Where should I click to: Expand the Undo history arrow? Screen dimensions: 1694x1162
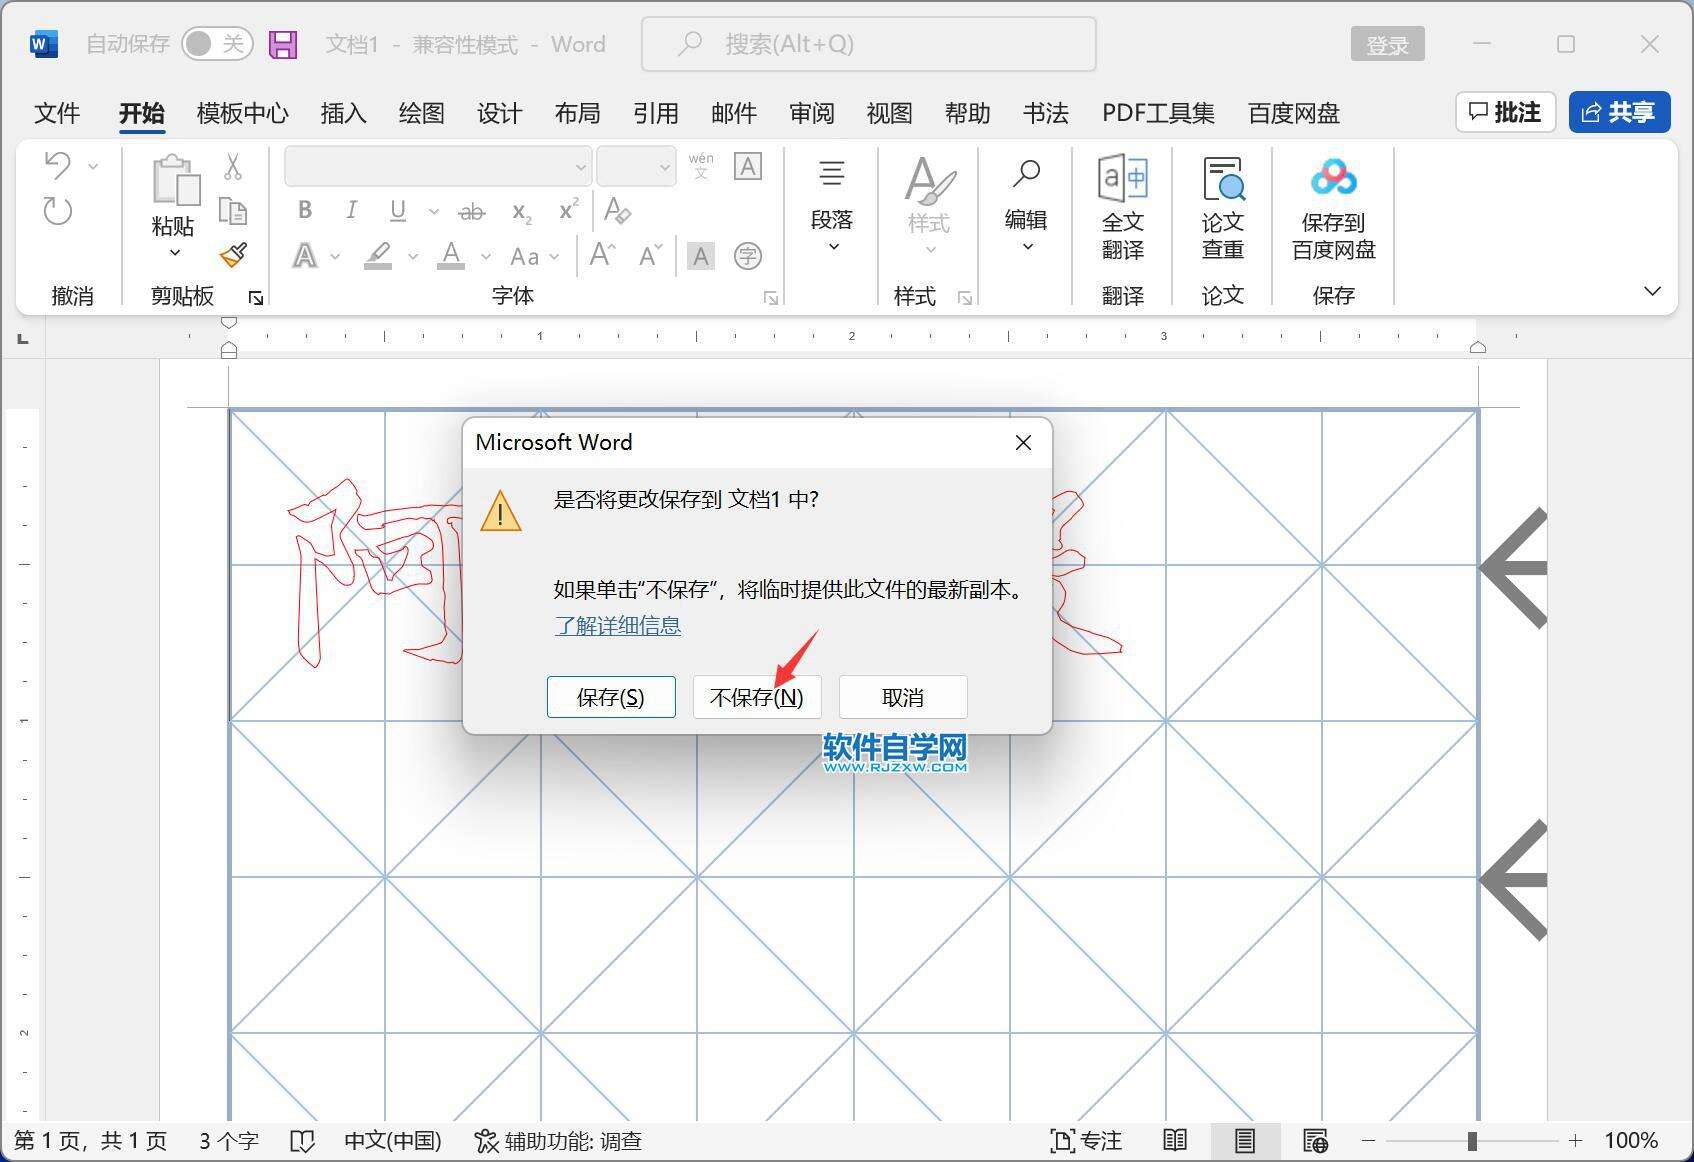point(93,166)
